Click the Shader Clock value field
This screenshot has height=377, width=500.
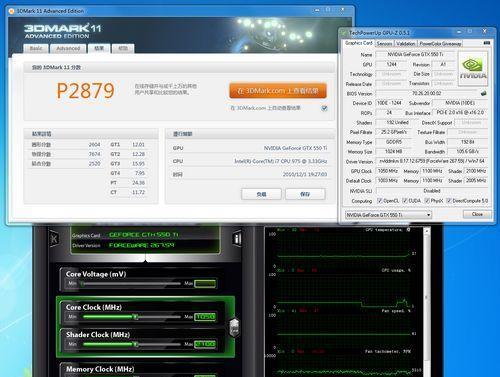(x=205, y=344)
